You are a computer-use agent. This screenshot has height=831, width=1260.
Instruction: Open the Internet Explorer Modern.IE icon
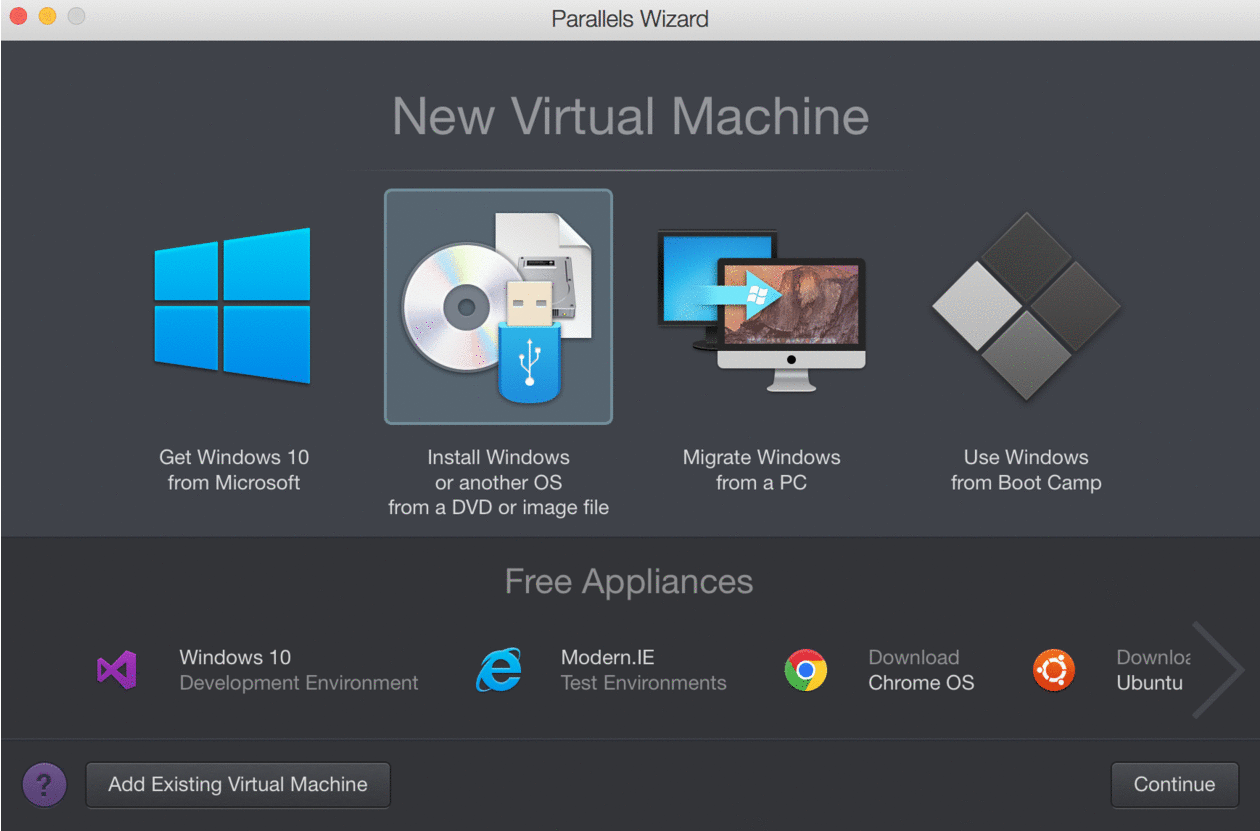coord(499,670)
